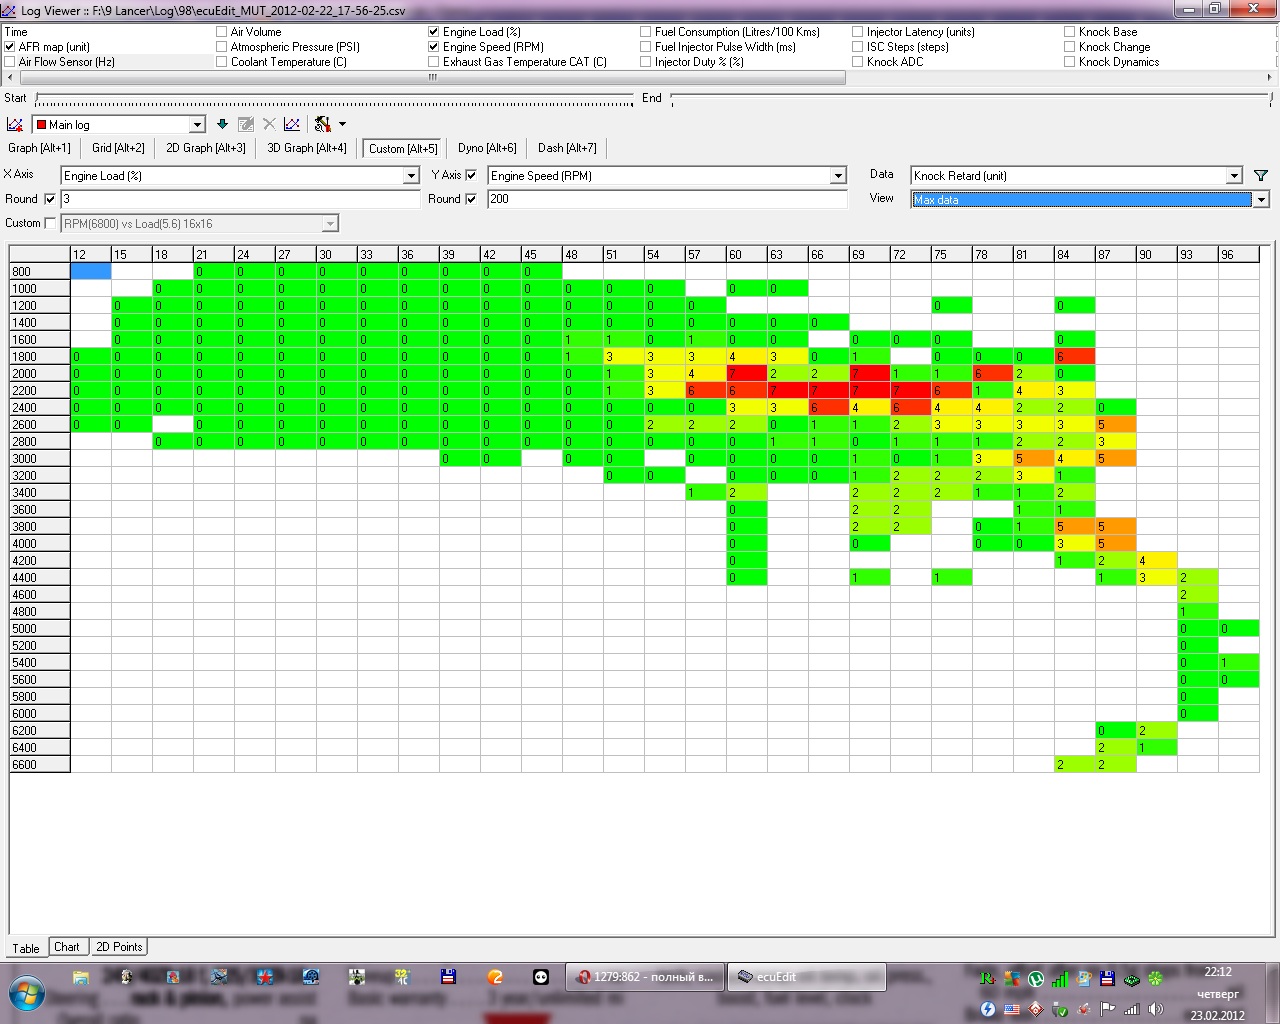The height and width of the screenshot is (1024, 1280).
Task: Click the tools settings icon in toolbar
Action: coord(322,125)
